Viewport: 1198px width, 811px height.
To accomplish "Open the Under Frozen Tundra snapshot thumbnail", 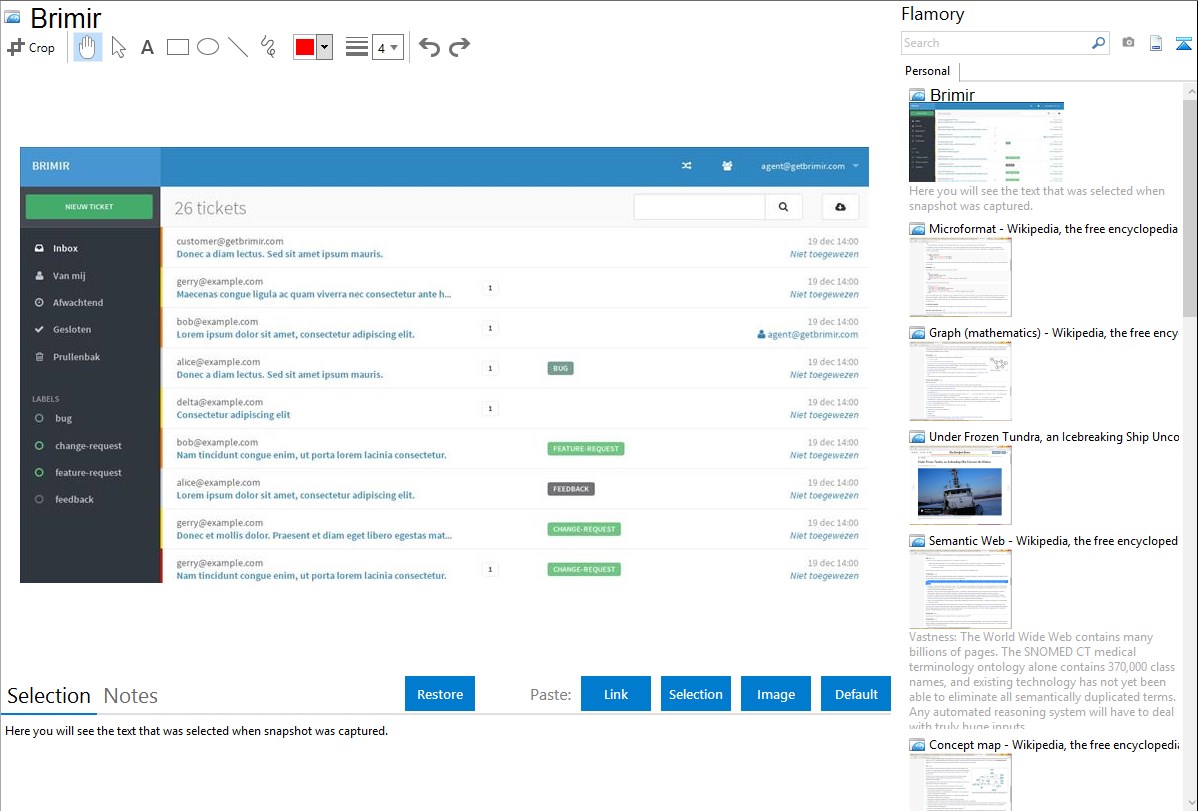I will 960,485.
